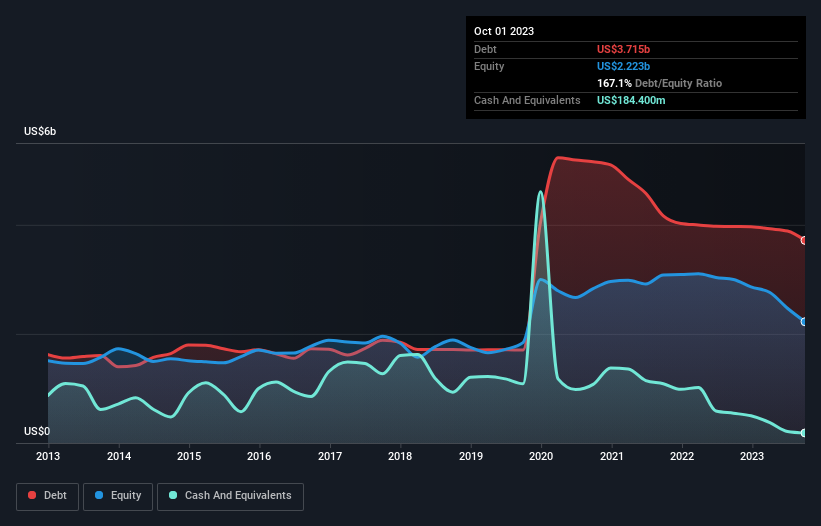Click the 2016 x-axis label

259,456
